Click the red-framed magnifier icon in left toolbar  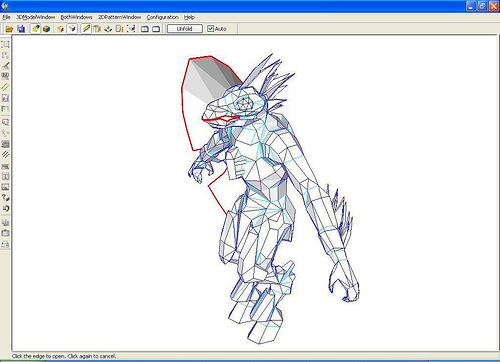pos(5,122)
